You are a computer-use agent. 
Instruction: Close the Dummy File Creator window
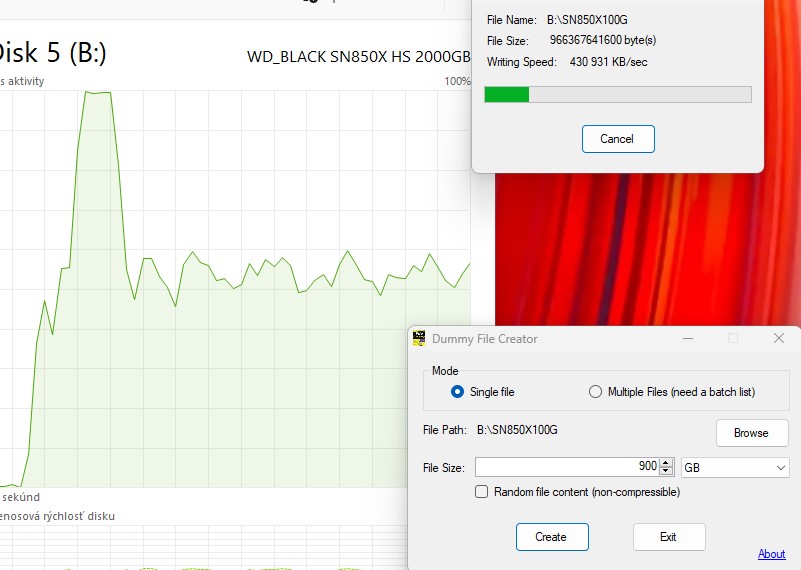pos(779,339)
